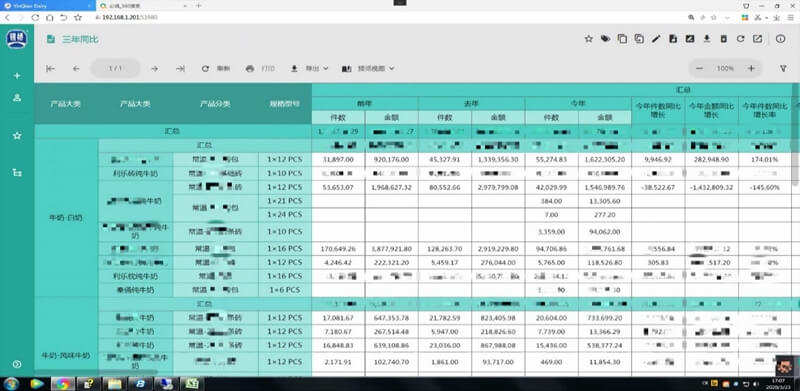This screenshot has height=391, width=800.
Task: Click the specification model column header
Action: pyautogui.click(x=285, y=104)
